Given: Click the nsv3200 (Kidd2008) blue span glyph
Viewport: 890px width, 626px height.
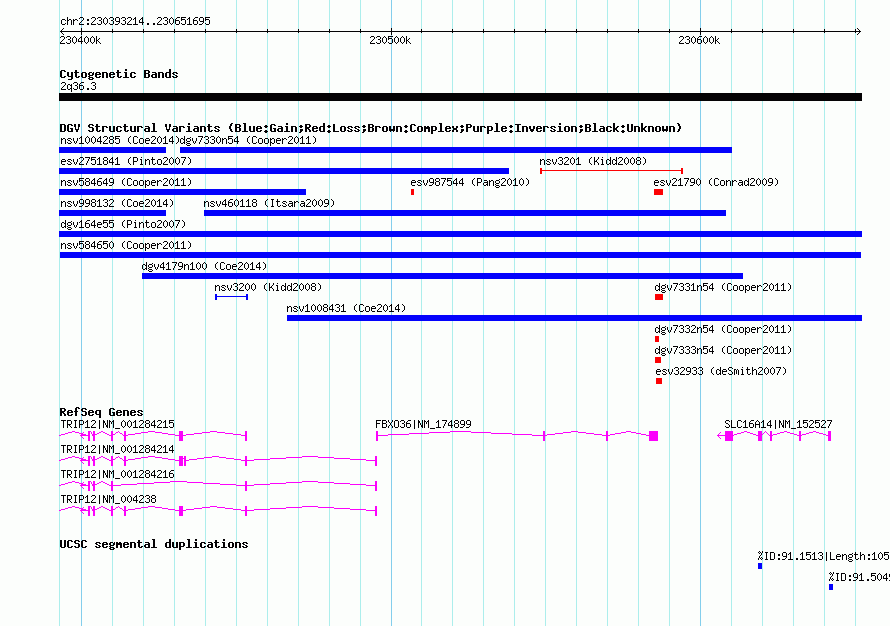Looking at the screenshot, I should [x=232, y=297].
